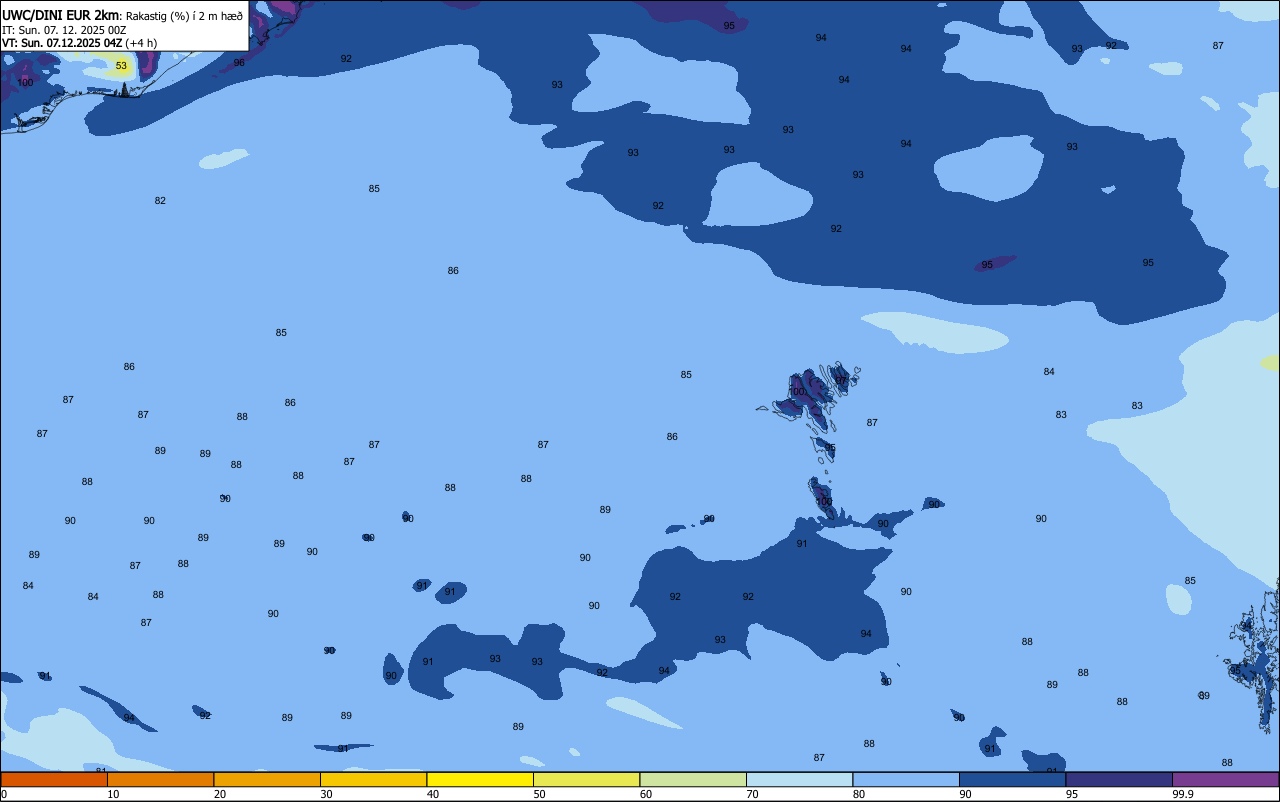Click the 'IT: Sun. 07. 12. 2025 00Z' line

point(64,30)
